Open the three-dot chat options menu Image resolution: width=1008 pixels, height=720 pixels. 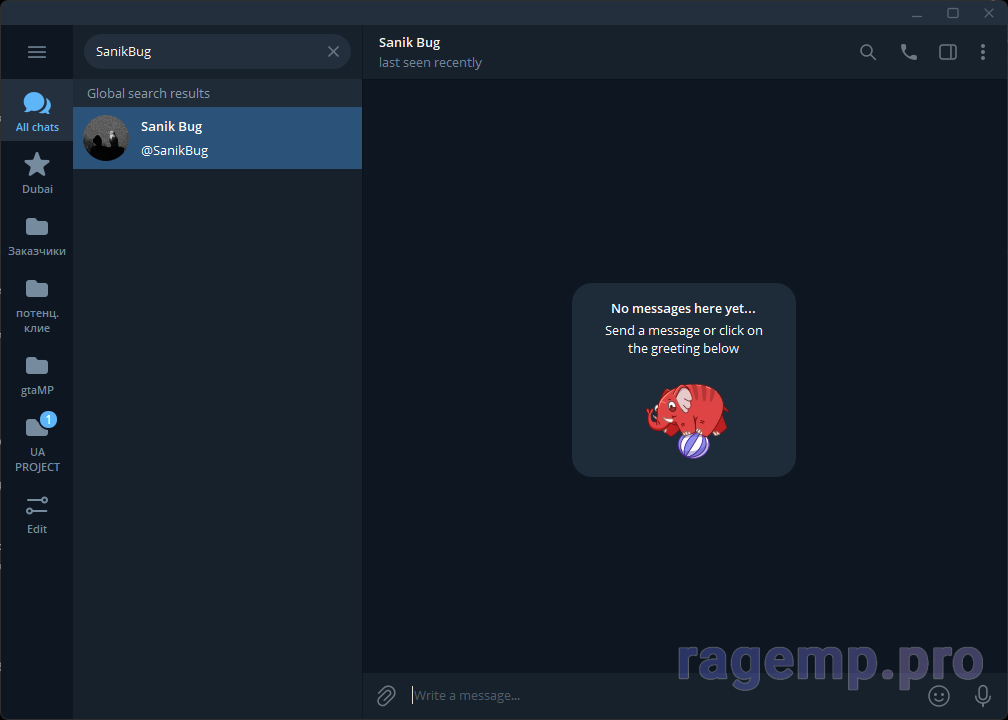tap(982, 52)
